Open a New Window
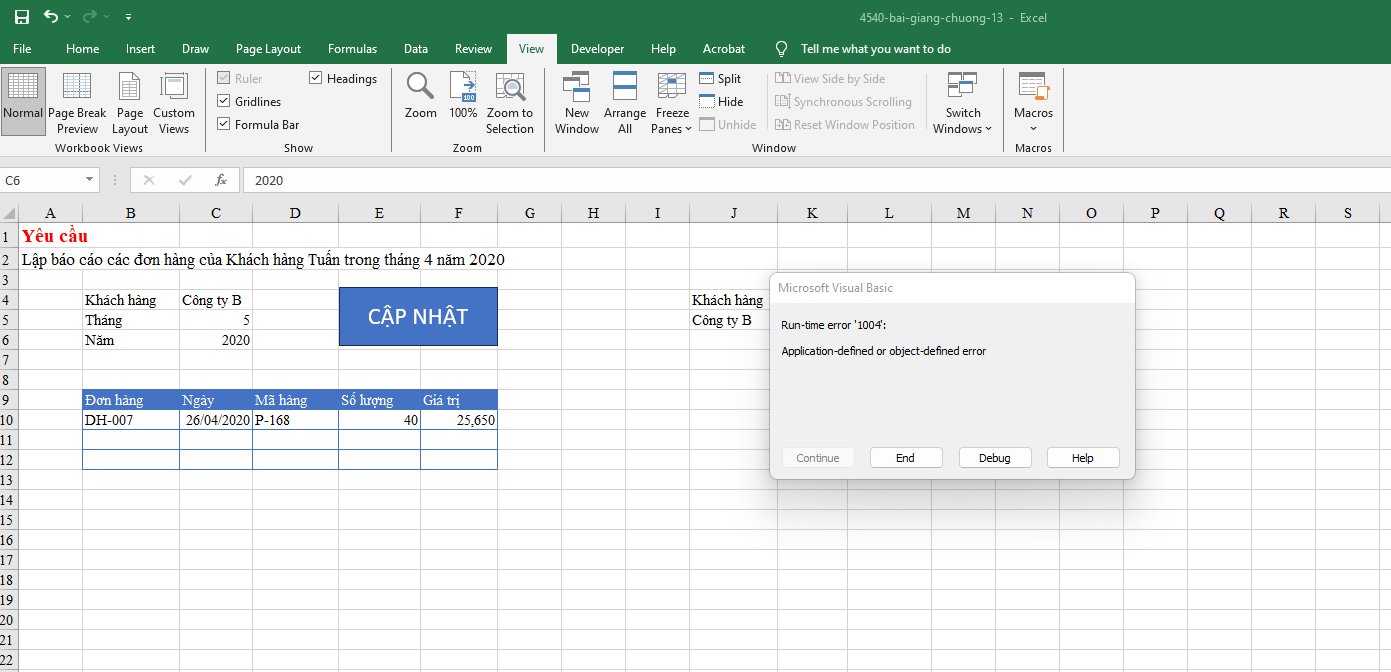 pos(577,103)
